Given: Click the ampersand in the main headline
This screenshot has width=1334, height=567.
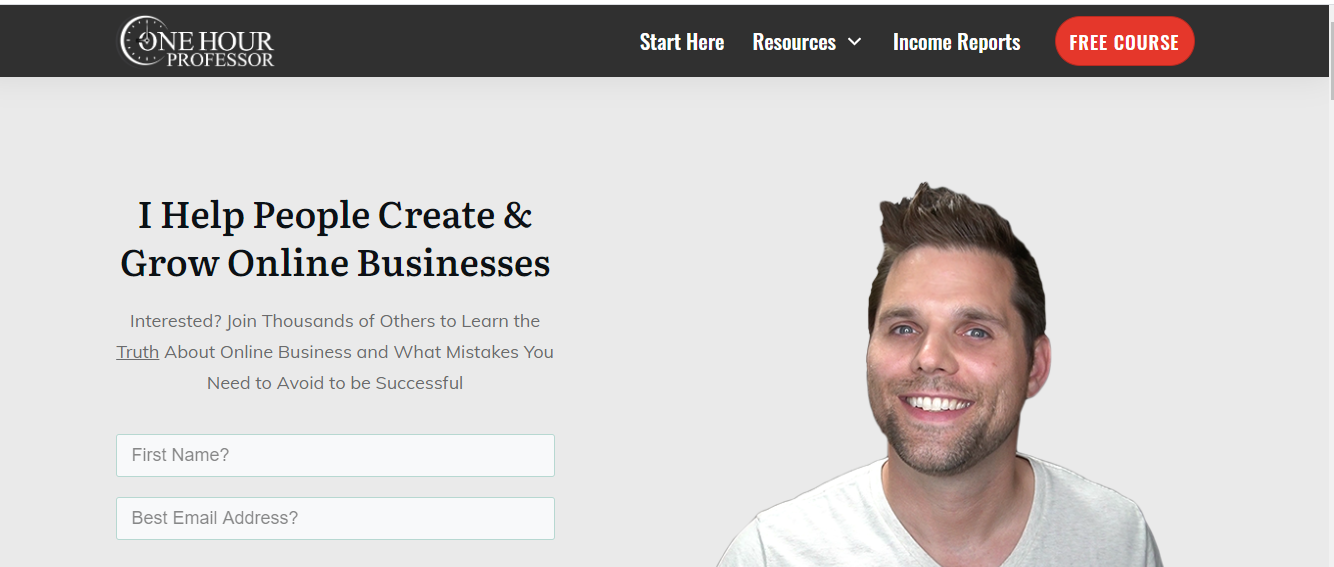Looking at the screenshot, I should click(x=518, y=215).
